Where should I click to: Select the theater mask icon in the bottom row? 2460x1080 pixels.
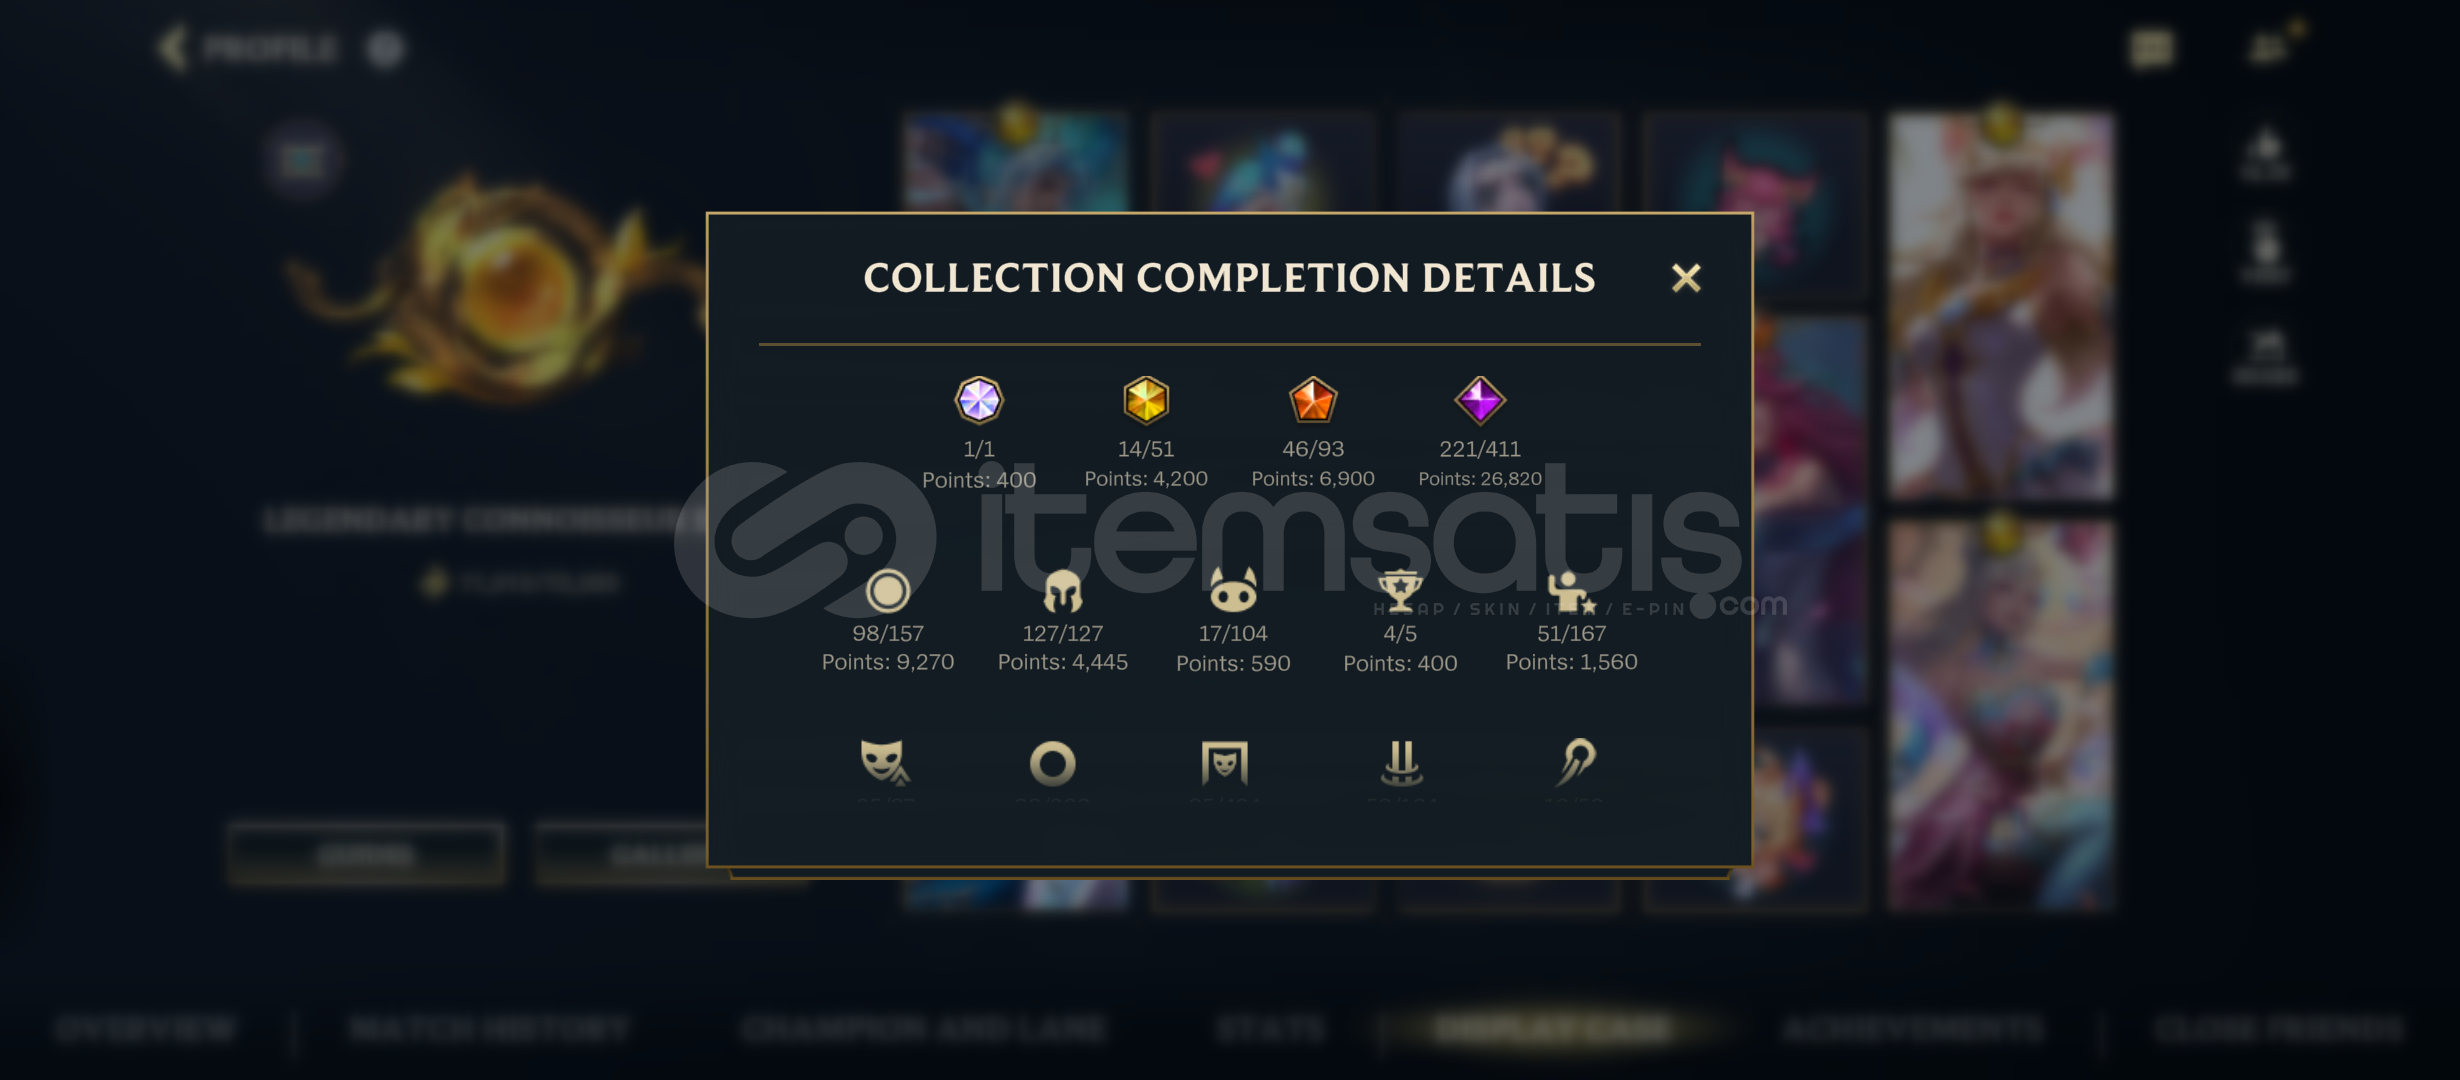pos(885,762)
